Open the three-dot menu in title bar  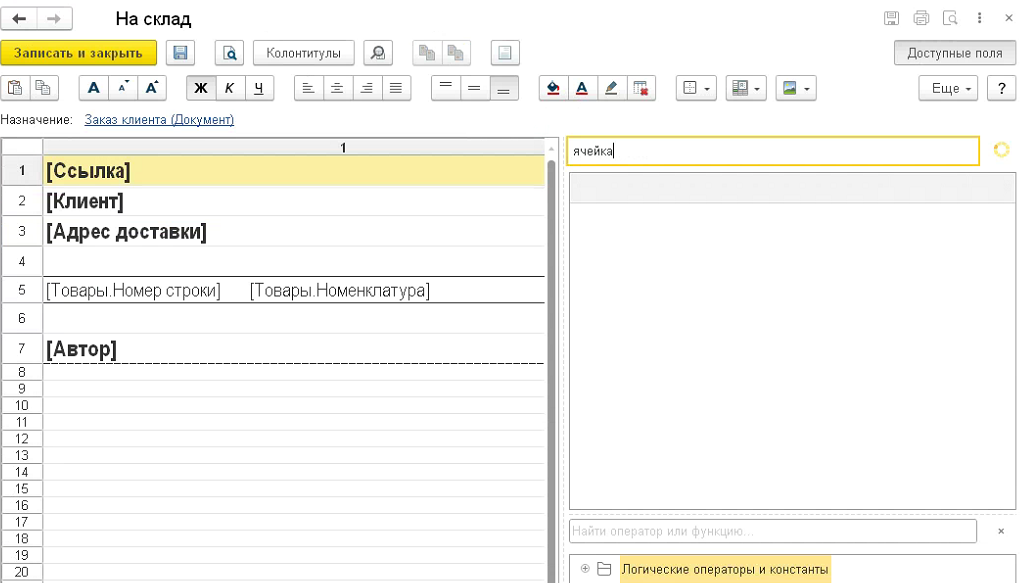tap(980, 19)
